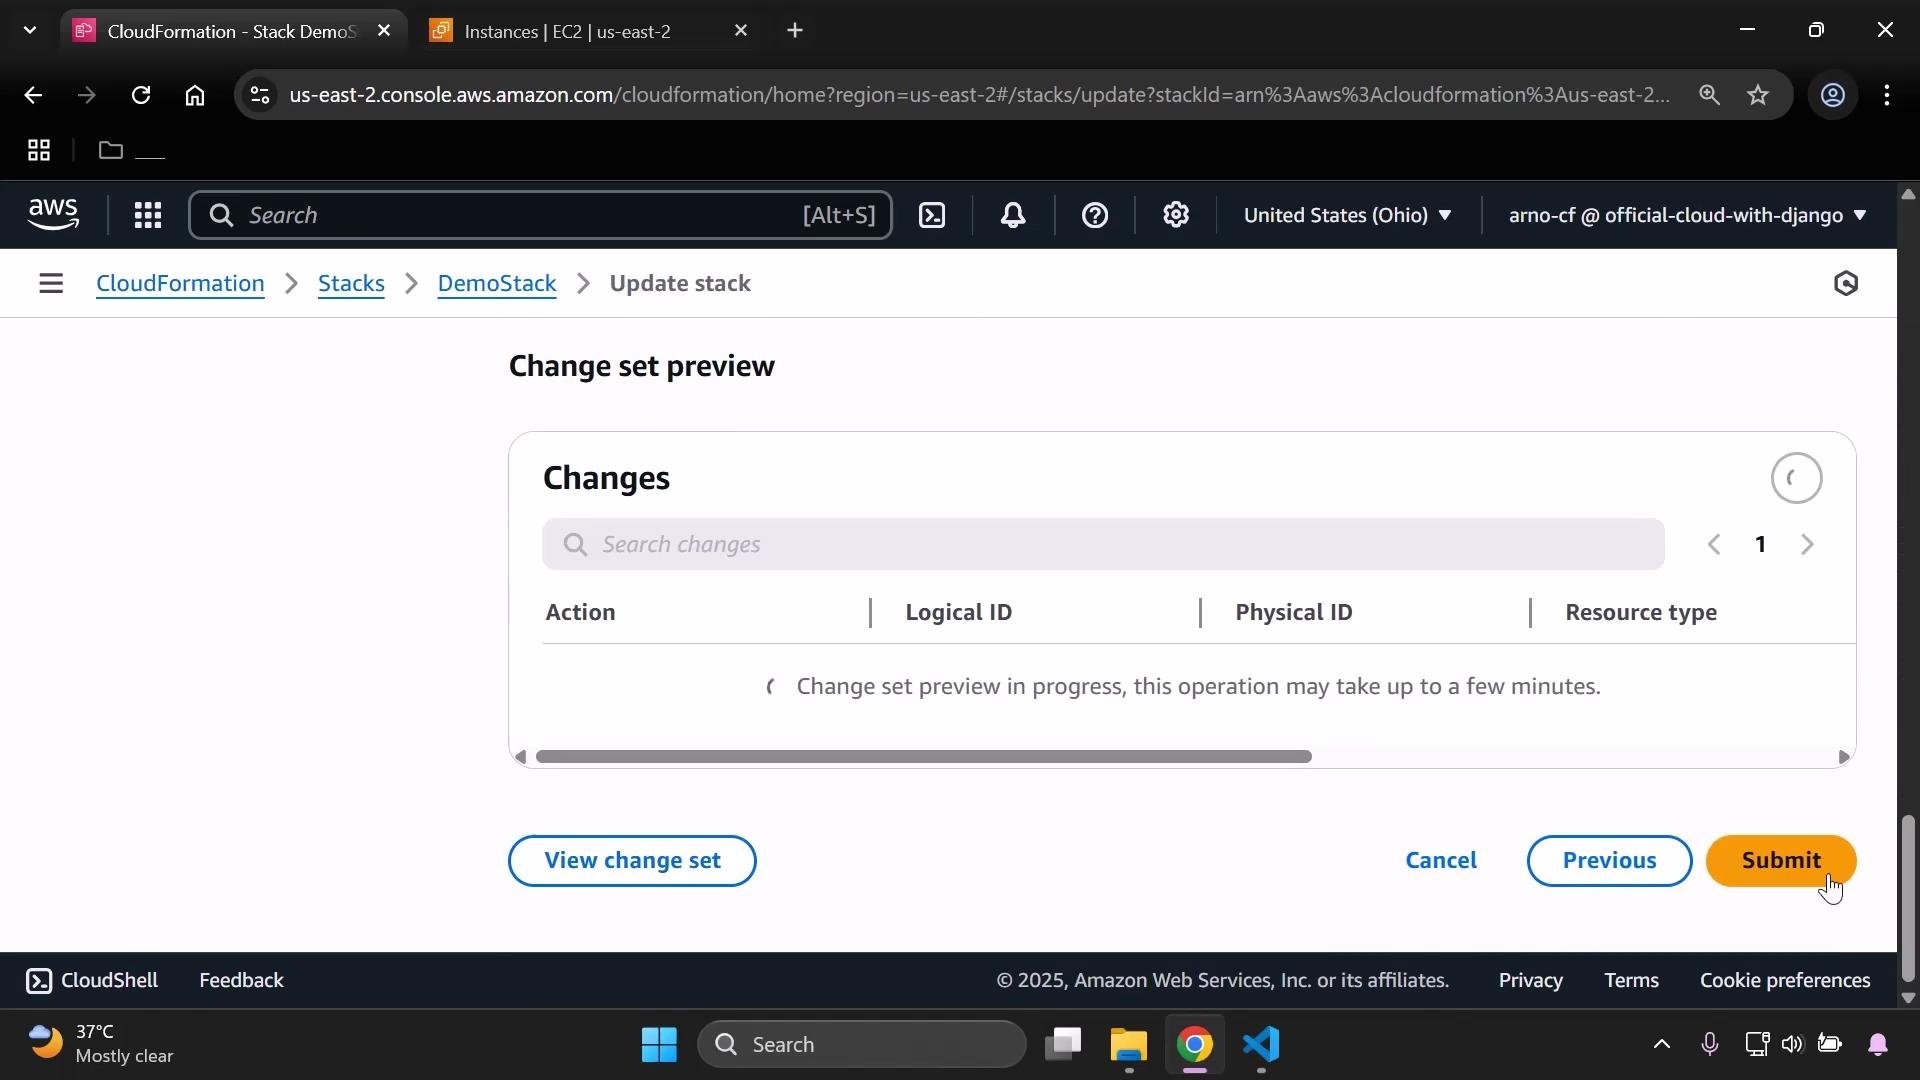The width and height of the screenshot is (1920, 1080).
Task: Click the View change set button
Action: pyautogui.click(x=632, y=861)
